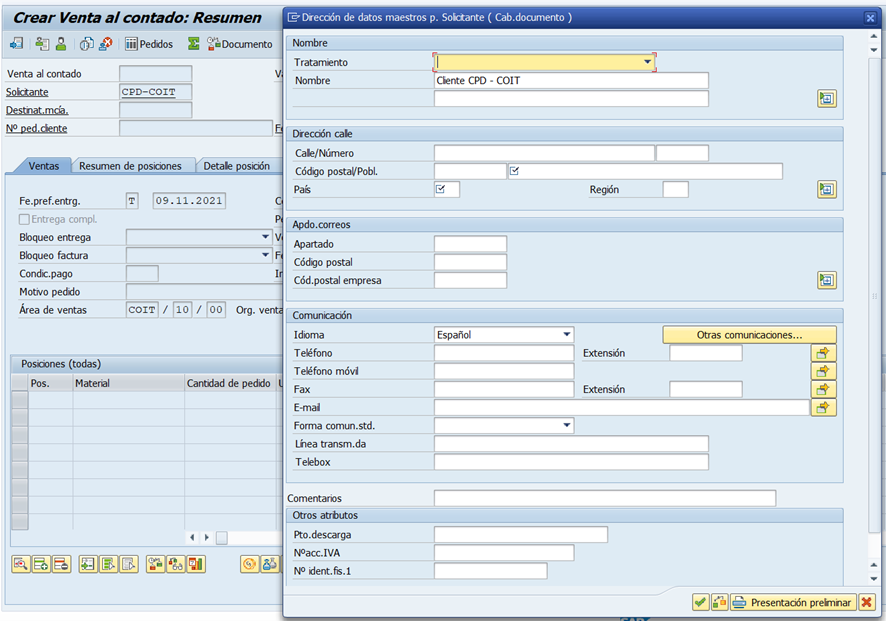Expand the Nombre section with its arrow icon
The width and height of the screenshot is (886, 621).
click(827, 99)
